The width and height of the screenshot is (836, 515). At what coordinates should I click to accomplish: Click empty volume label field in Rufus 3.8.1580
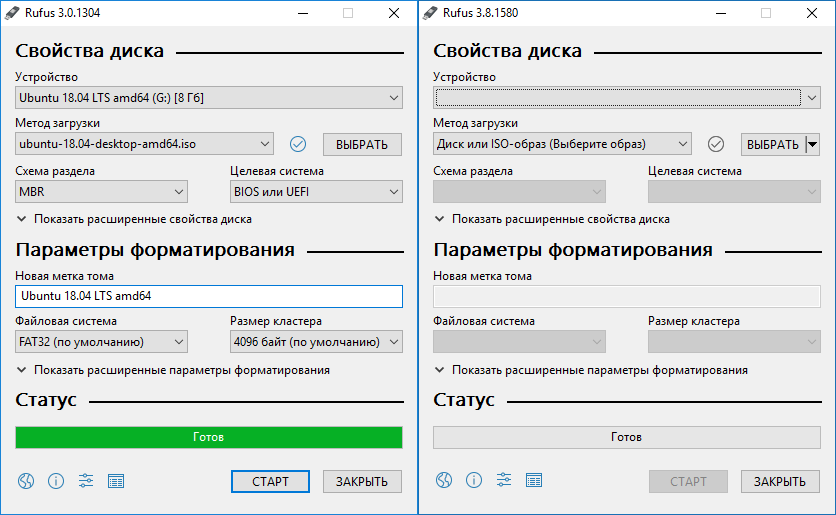626,296
